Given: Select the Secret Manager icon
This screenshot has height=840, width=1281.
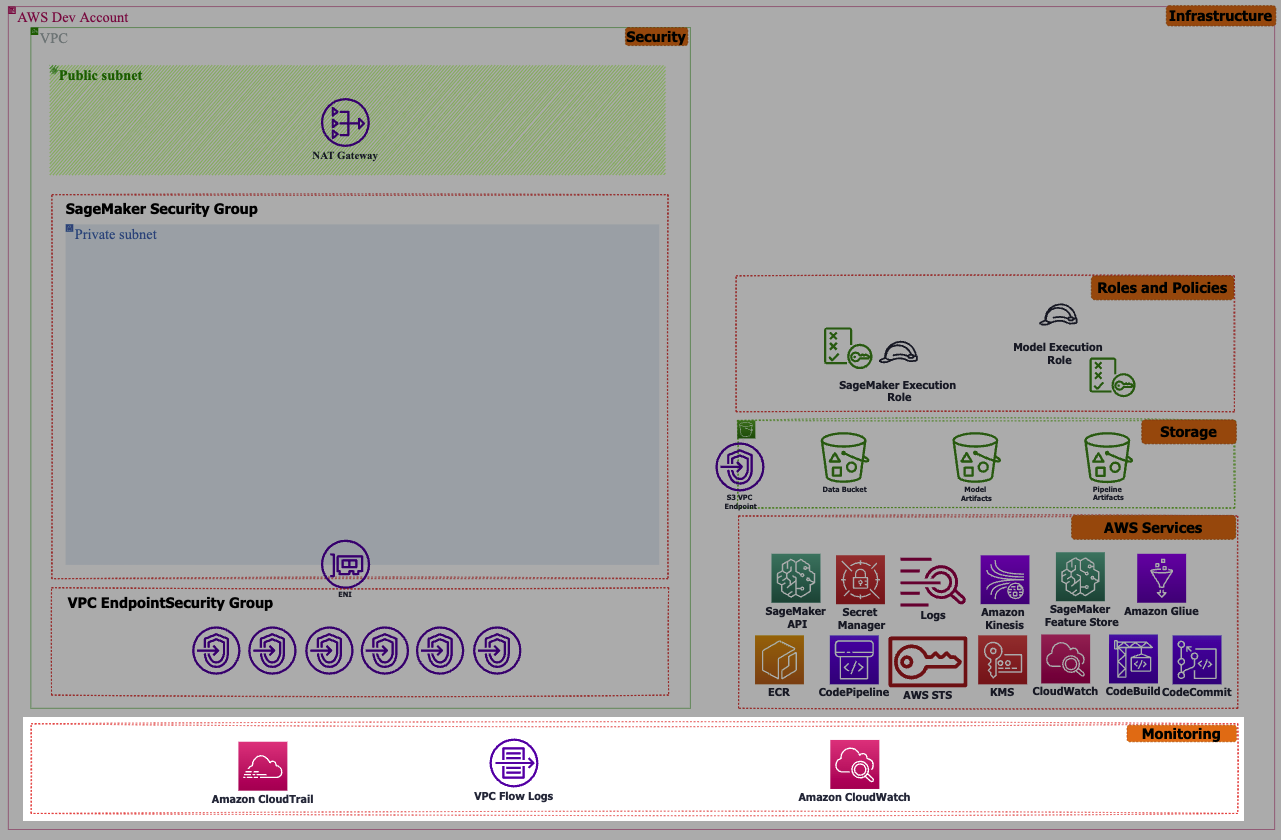Looking at the screenshot, I should (x=860, y=580).
